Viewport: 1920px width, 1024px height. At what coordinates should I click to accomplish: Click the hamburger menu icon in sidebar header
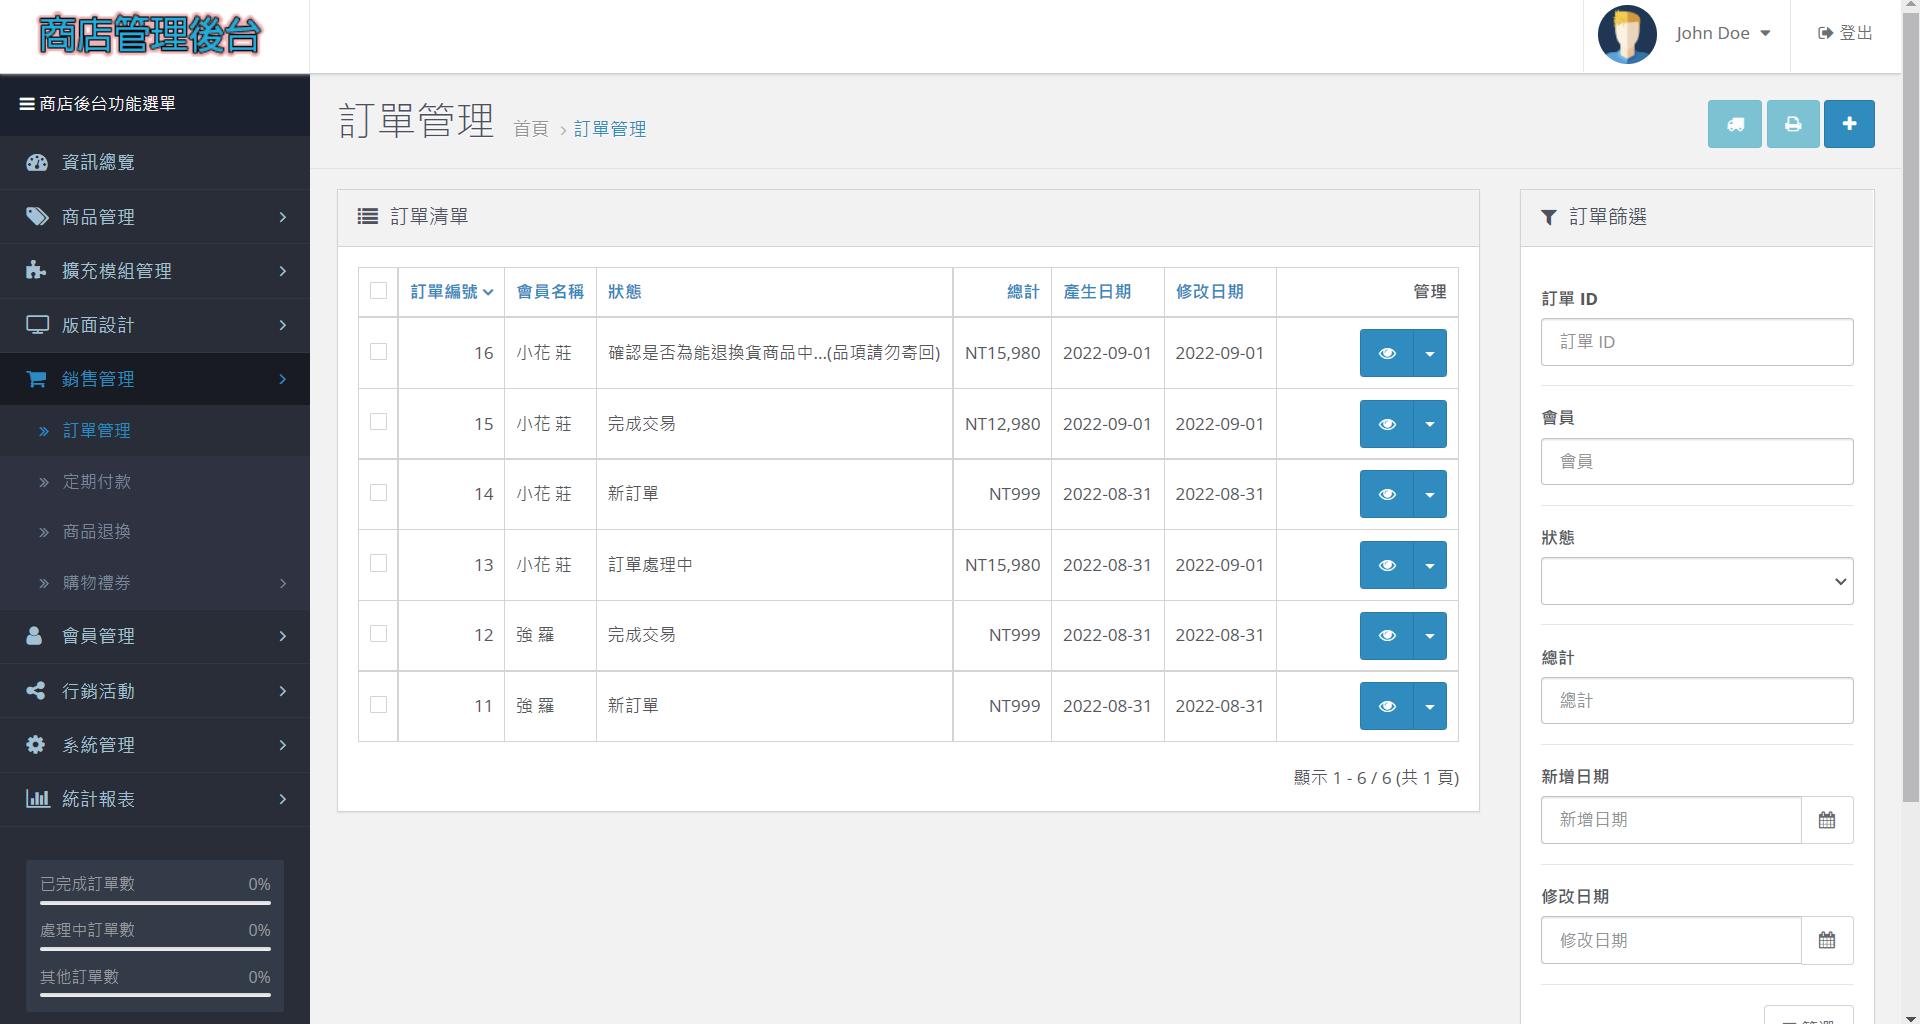pos(27,104)
